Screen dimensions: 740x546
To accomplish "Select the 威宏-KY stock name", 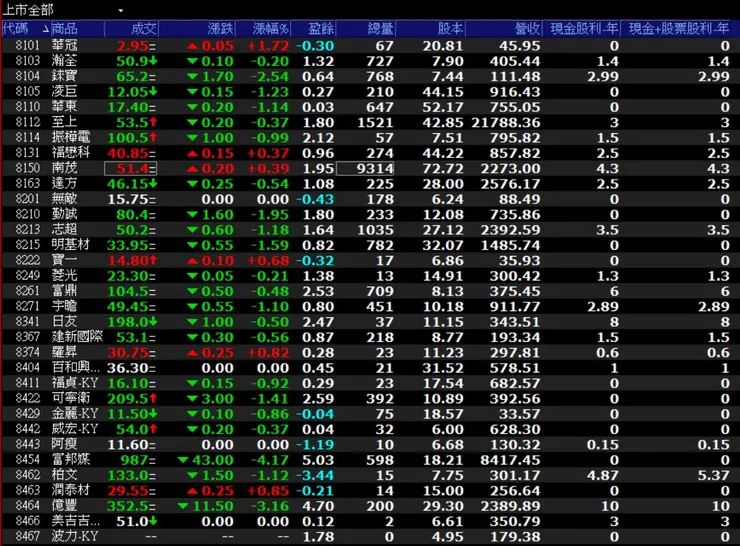I will coord(75,429).
